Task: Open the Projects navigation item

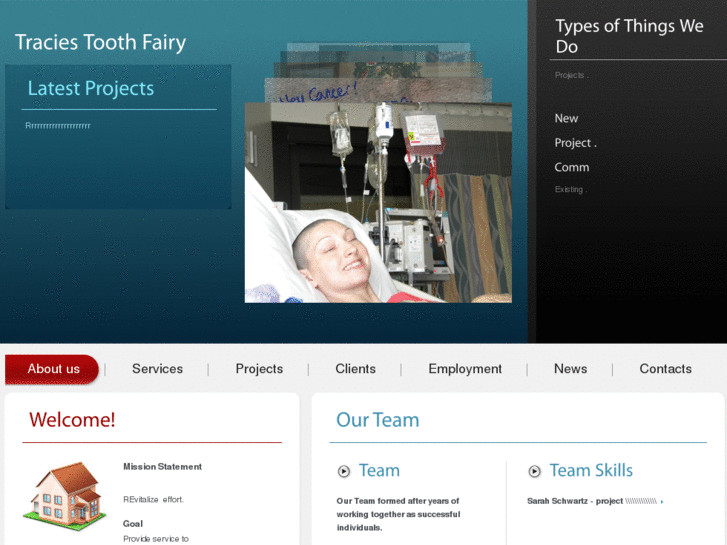Action: tap(259, 369)
